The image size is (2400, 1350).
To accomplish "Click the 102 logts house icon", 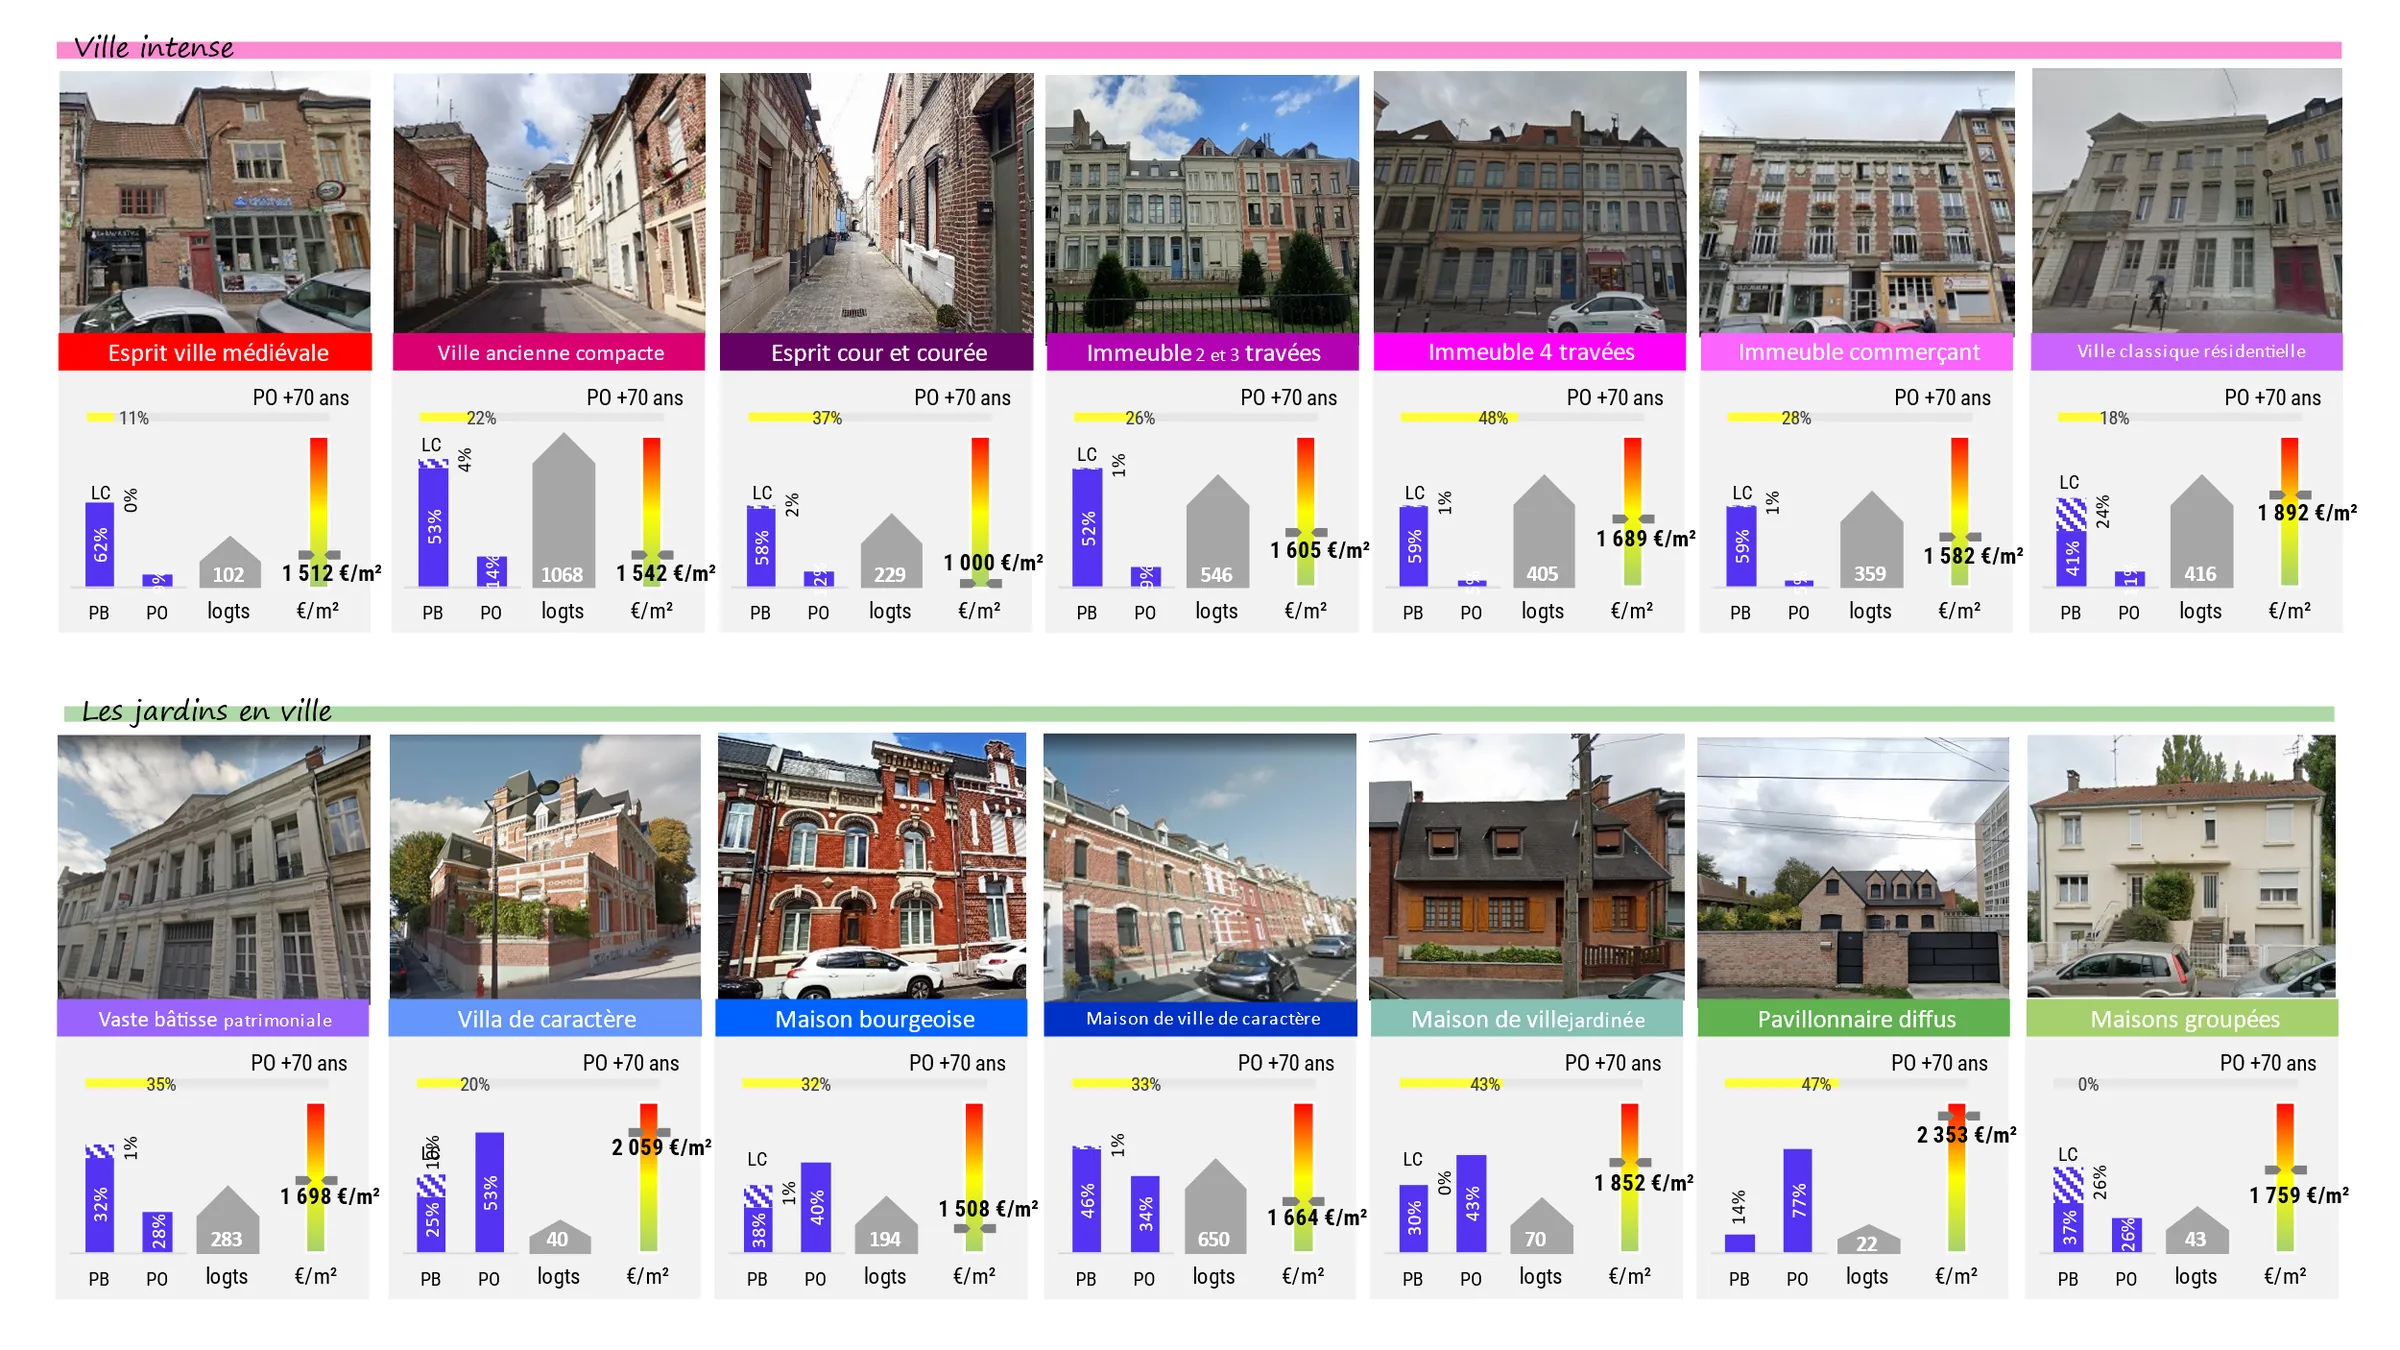I will (229, 562).
